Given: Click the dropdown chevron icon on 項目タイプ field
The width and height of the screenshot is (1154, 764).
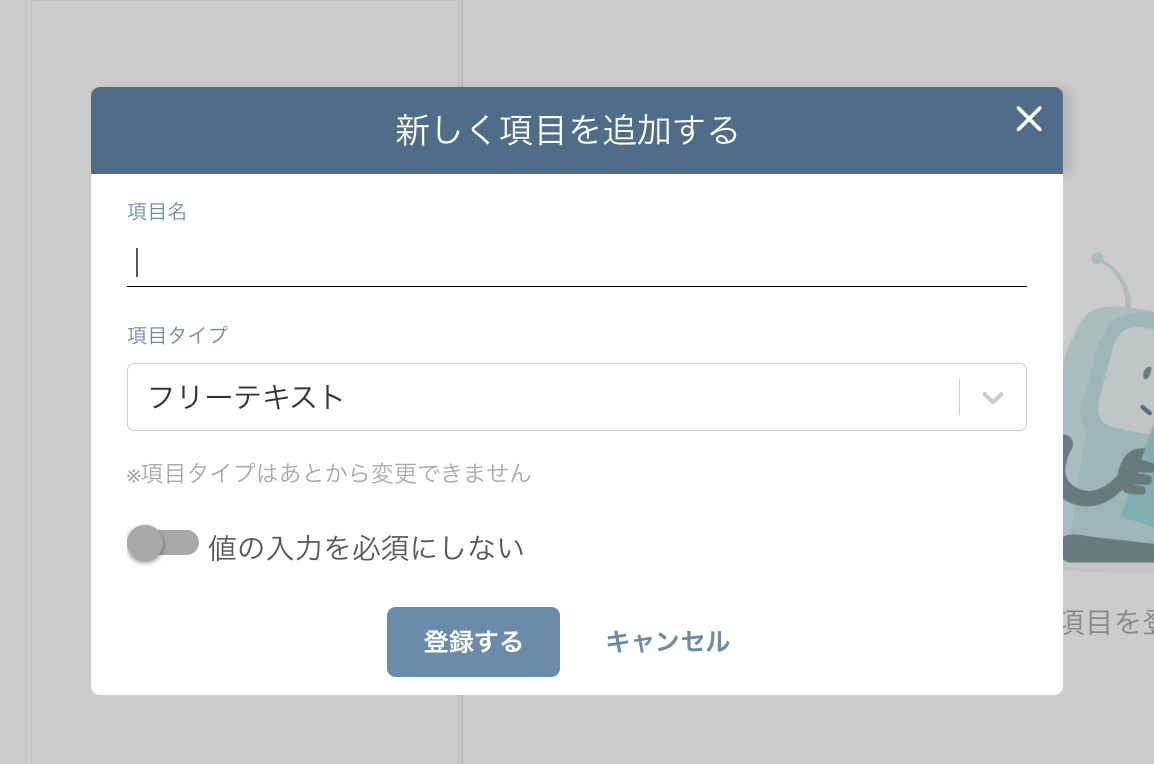Looking at the screenshot, I should point(991,397).
